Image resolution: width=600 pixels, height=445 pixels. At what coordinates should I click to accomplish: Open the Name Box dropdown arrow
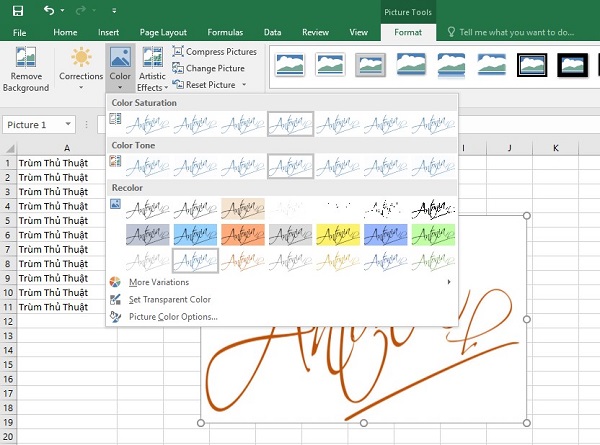[68, 124]
